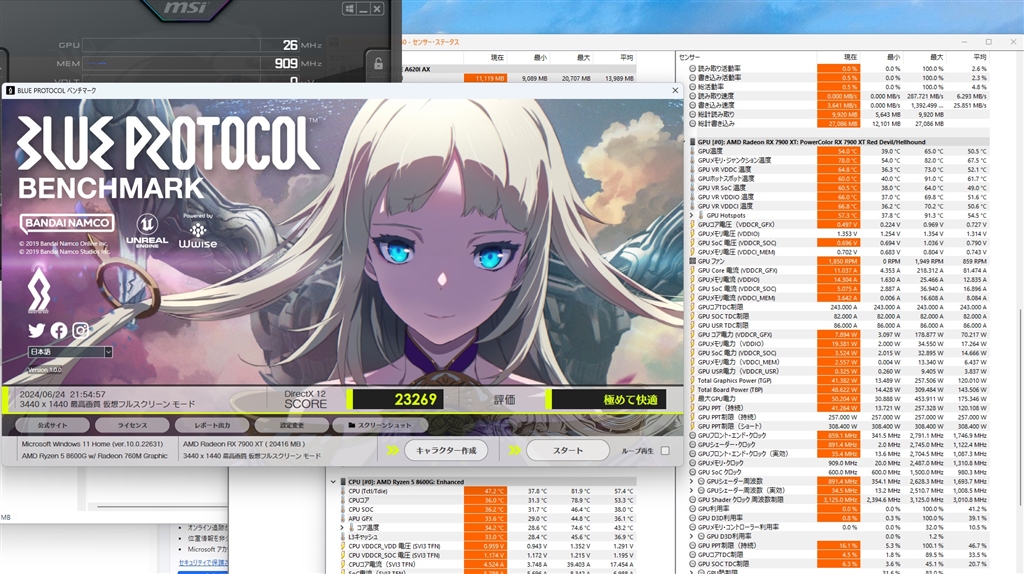This screenshot has width=1024, height=574.
Task: Click the chip icon beside CPU [#0] header
Action: (x=343, y=482)
